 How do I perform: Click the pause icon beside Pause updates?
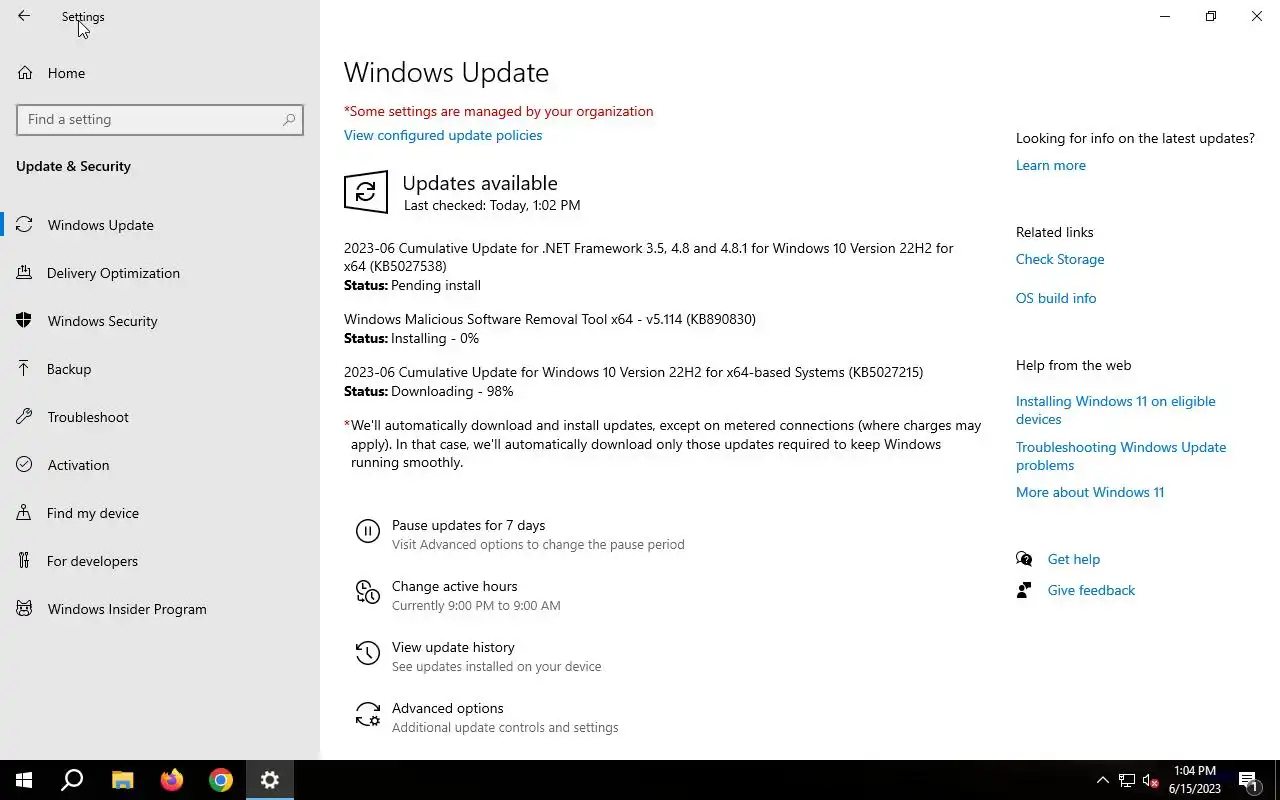[x=368, y=532]
